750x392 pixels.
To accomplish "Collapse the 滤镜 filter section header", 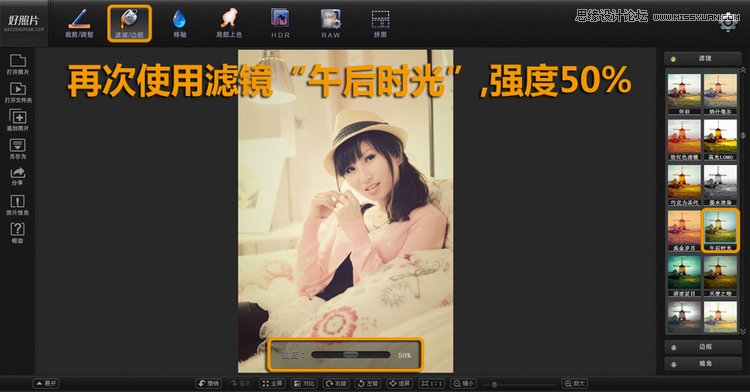I will tap(703, 58).
